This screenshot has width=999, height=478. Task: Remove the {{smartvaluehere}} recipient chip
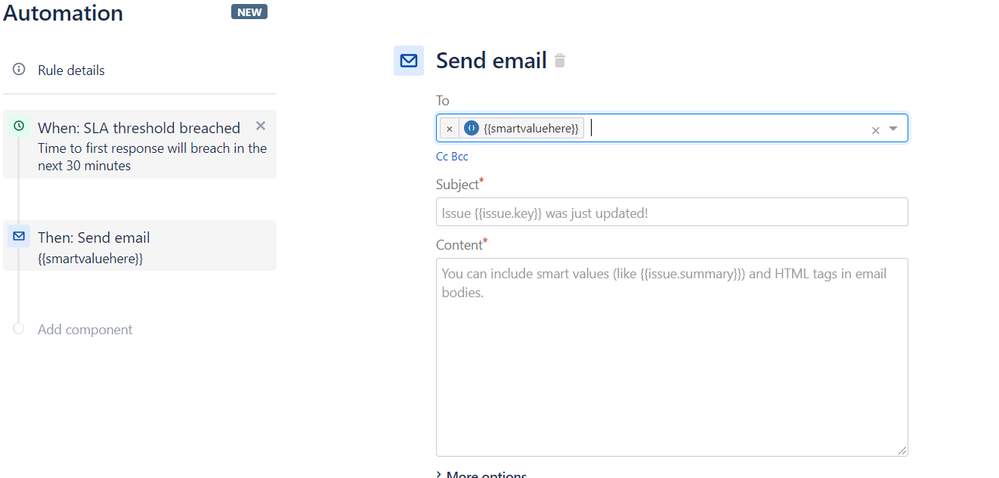coord(449,129)
